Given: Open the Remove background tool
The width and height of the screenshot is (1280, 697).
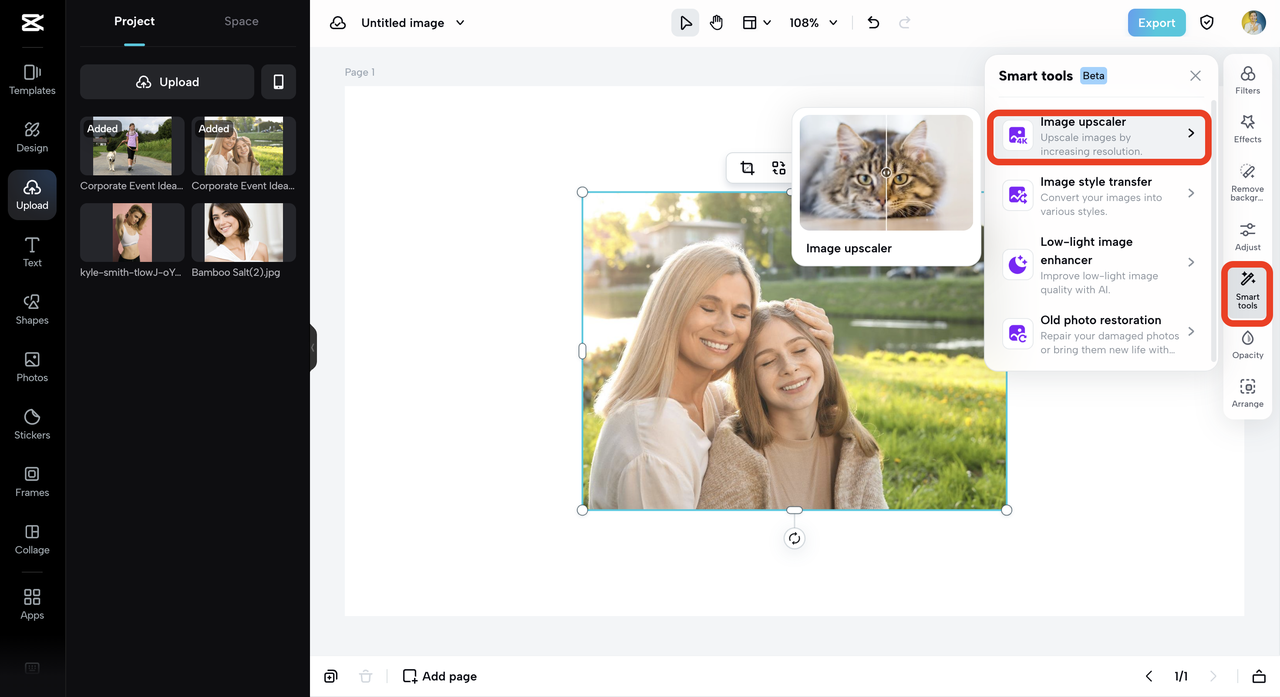Looking at the screenshot, I should coord(1248,183).
